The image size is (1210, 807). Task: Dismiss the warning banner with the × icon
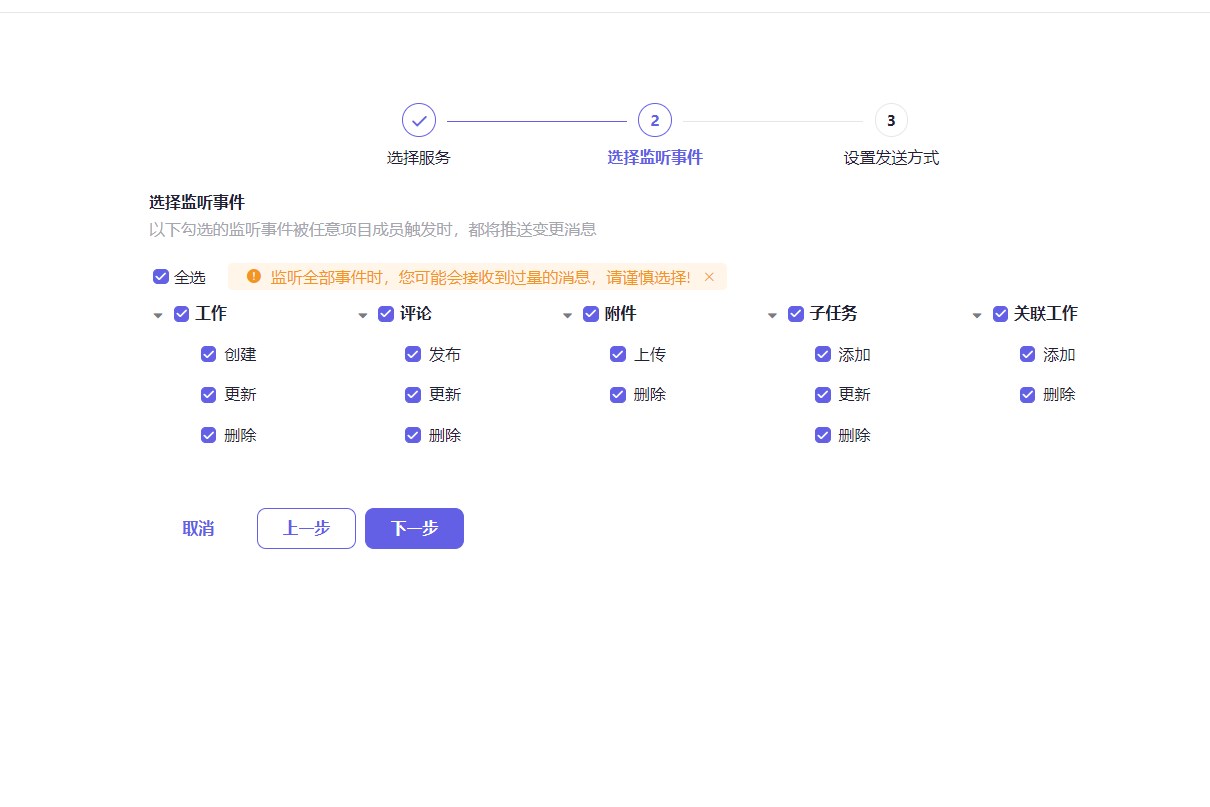tap(709, 277)
